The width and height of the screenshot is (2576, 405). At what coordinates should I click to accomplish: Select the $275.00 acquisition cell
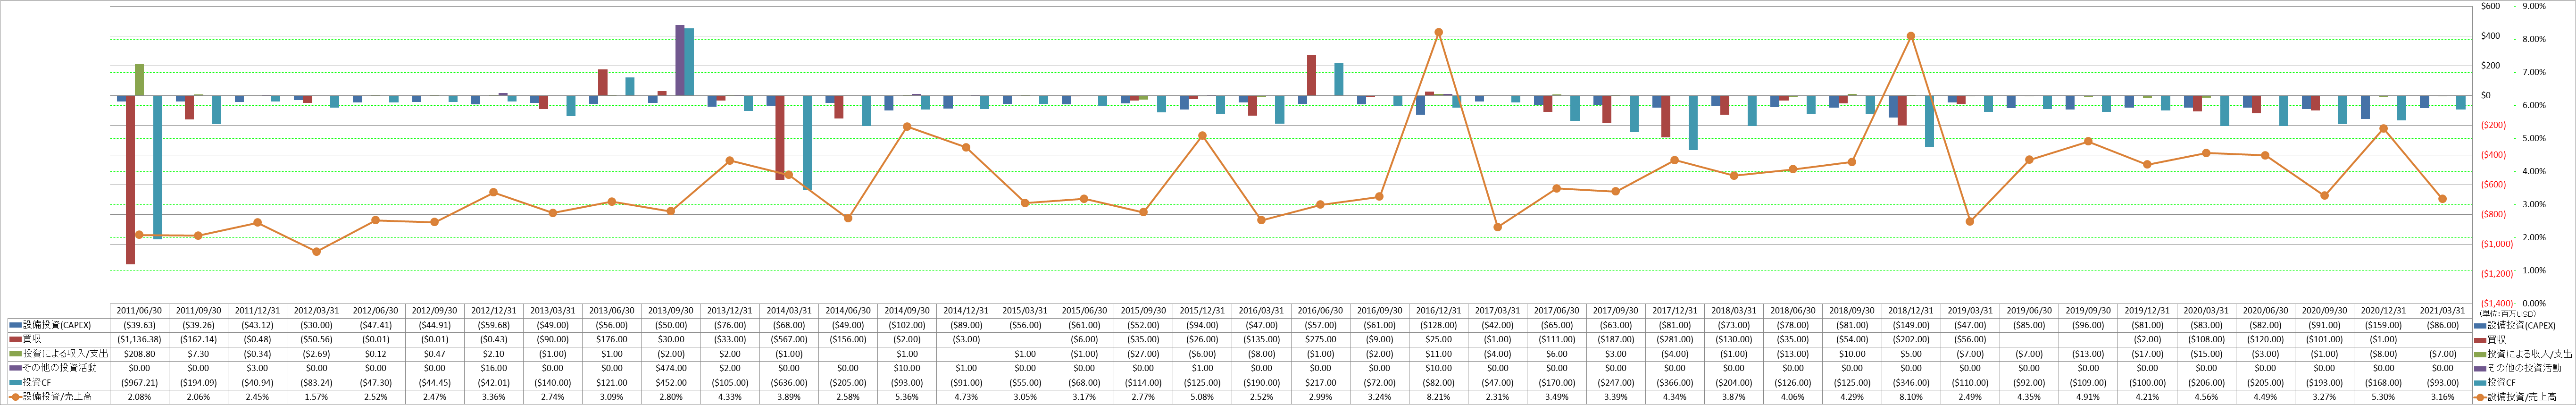coord(1320,339)
